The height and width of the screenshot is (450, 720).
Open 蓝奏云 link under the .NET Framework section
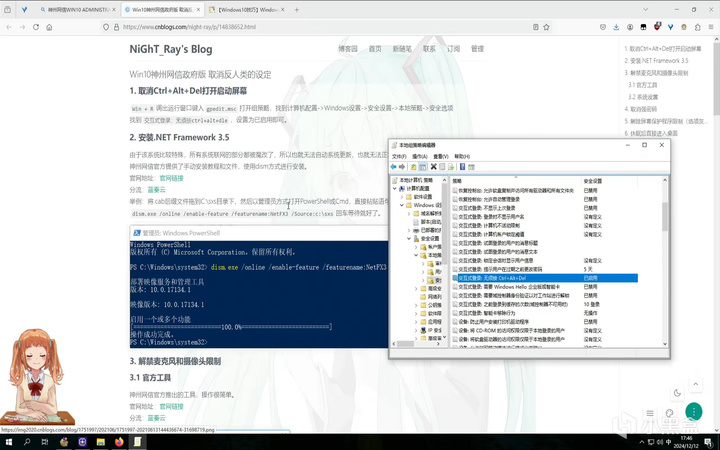click(157, 190)
